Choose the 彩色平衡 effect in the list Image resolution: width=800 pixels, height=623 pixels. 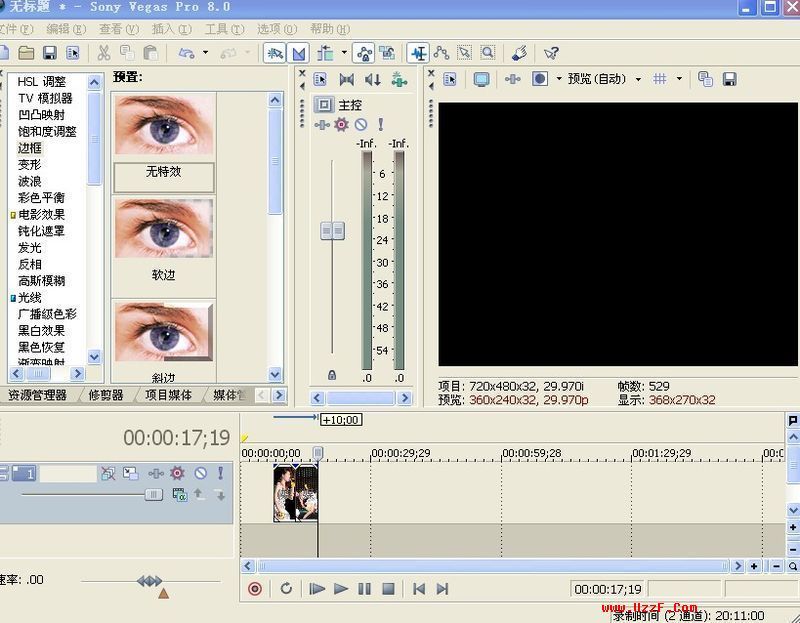pos(42,197)
